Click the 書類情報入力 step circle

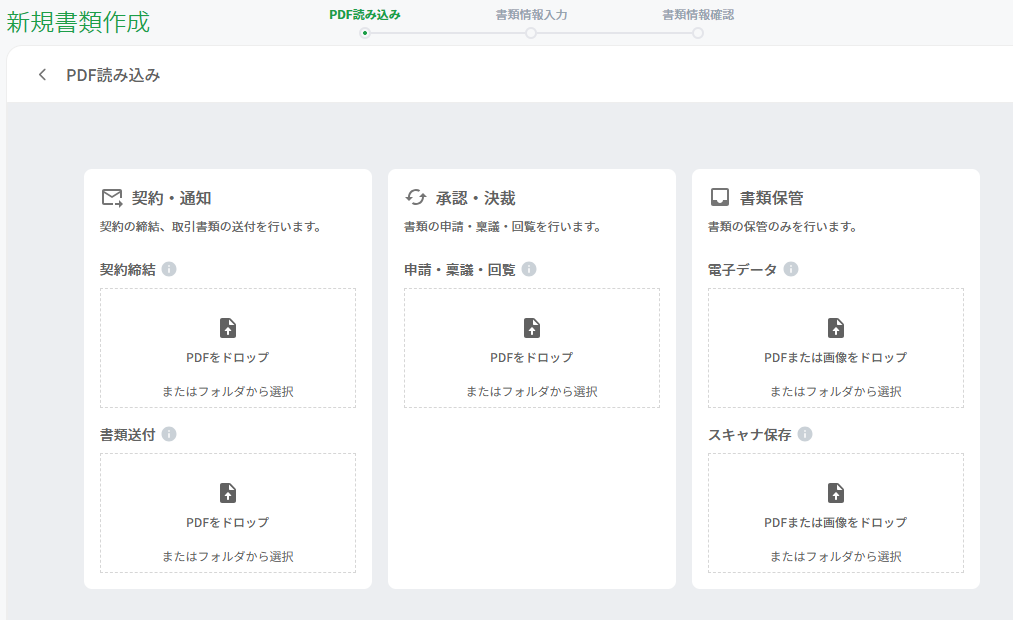531,33
